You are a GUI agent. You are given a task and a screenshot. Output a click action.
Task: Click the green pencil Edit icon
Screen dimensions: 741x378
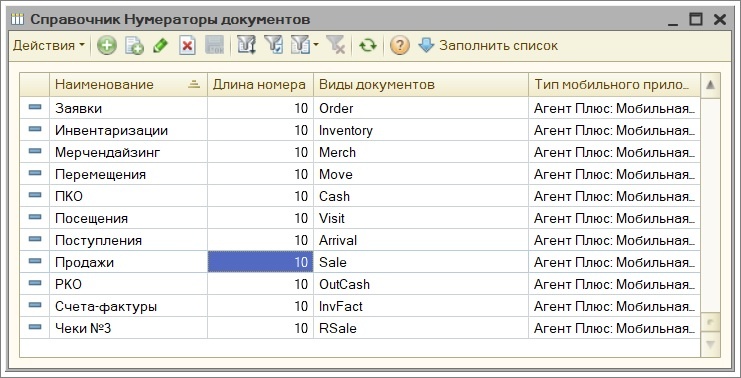point(161,46)
